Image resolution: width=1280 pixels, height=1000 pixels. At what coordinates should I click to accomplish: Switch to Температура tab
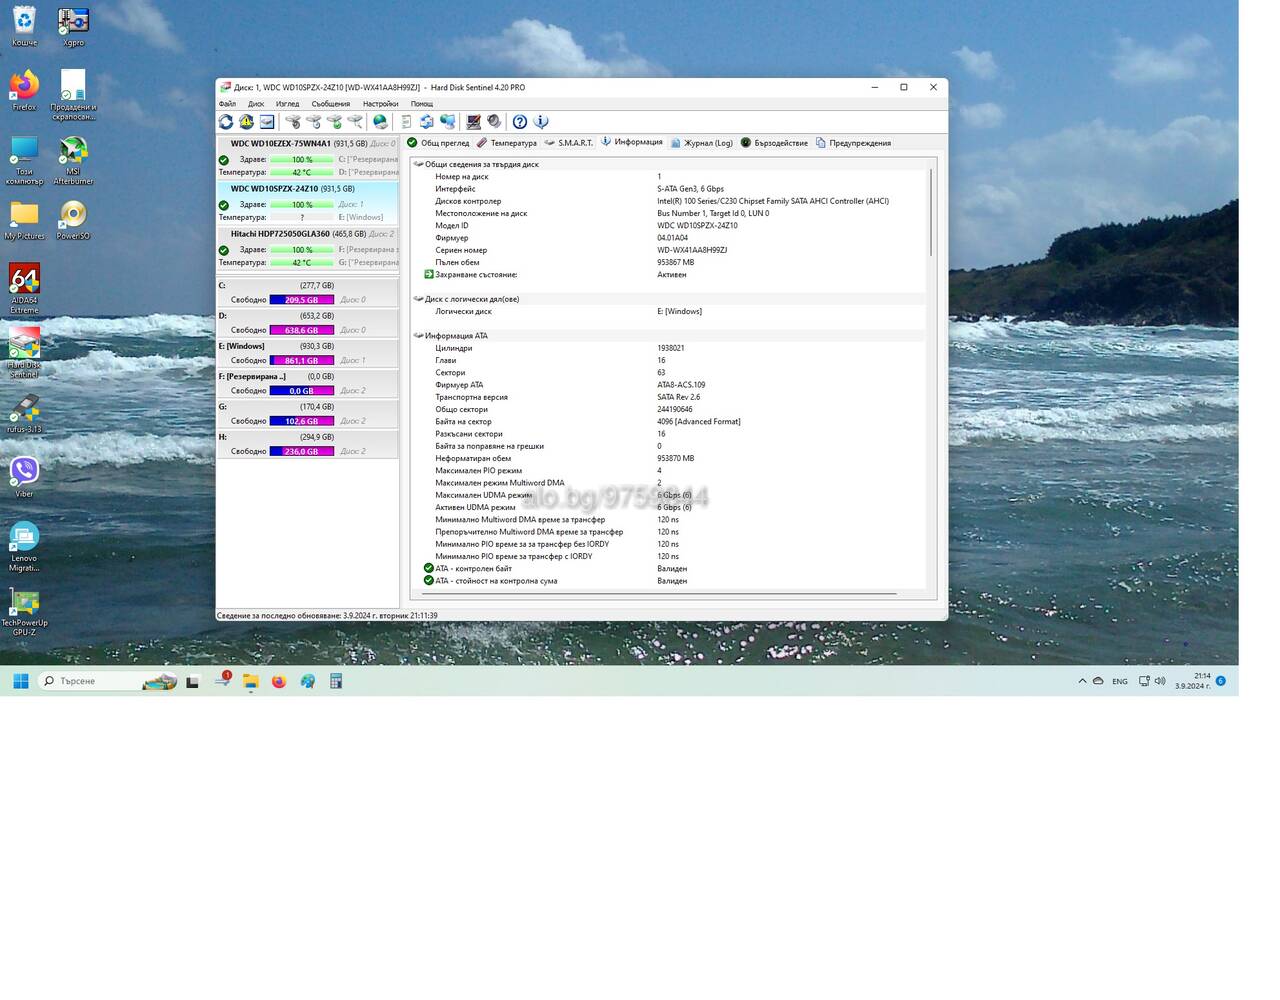click(506, 143)
